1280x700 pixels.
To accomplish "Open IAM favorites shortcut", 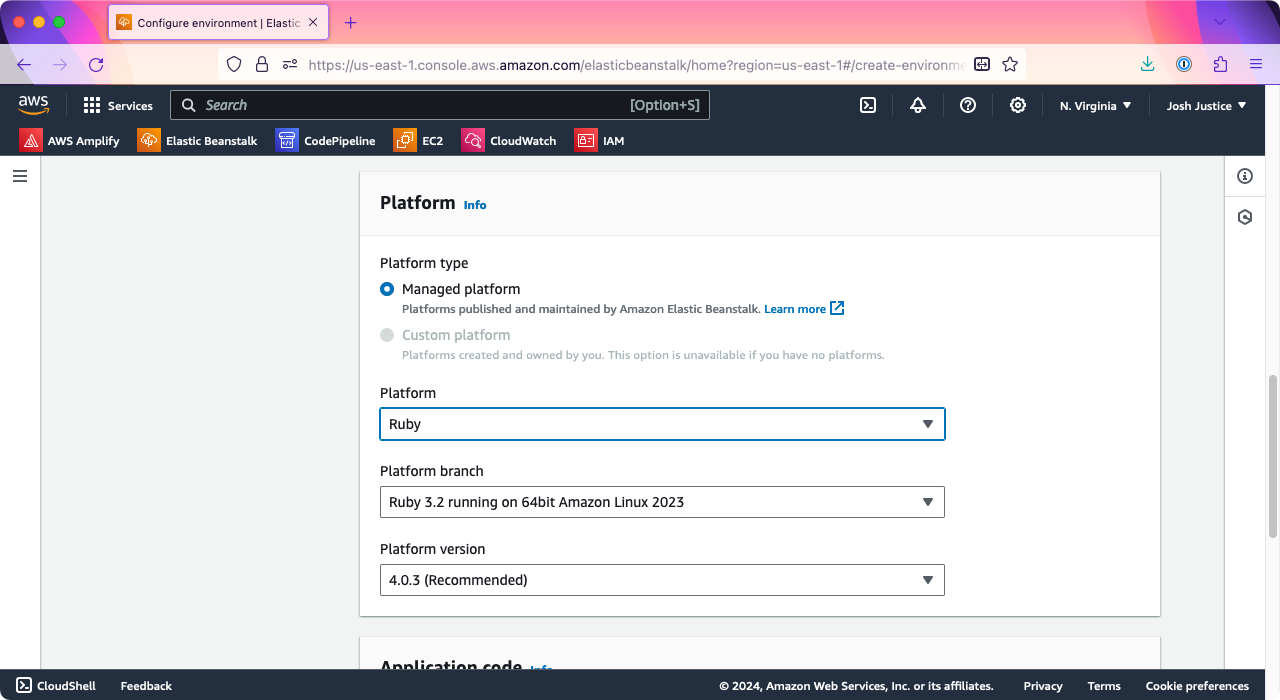I will coord(599,141).
